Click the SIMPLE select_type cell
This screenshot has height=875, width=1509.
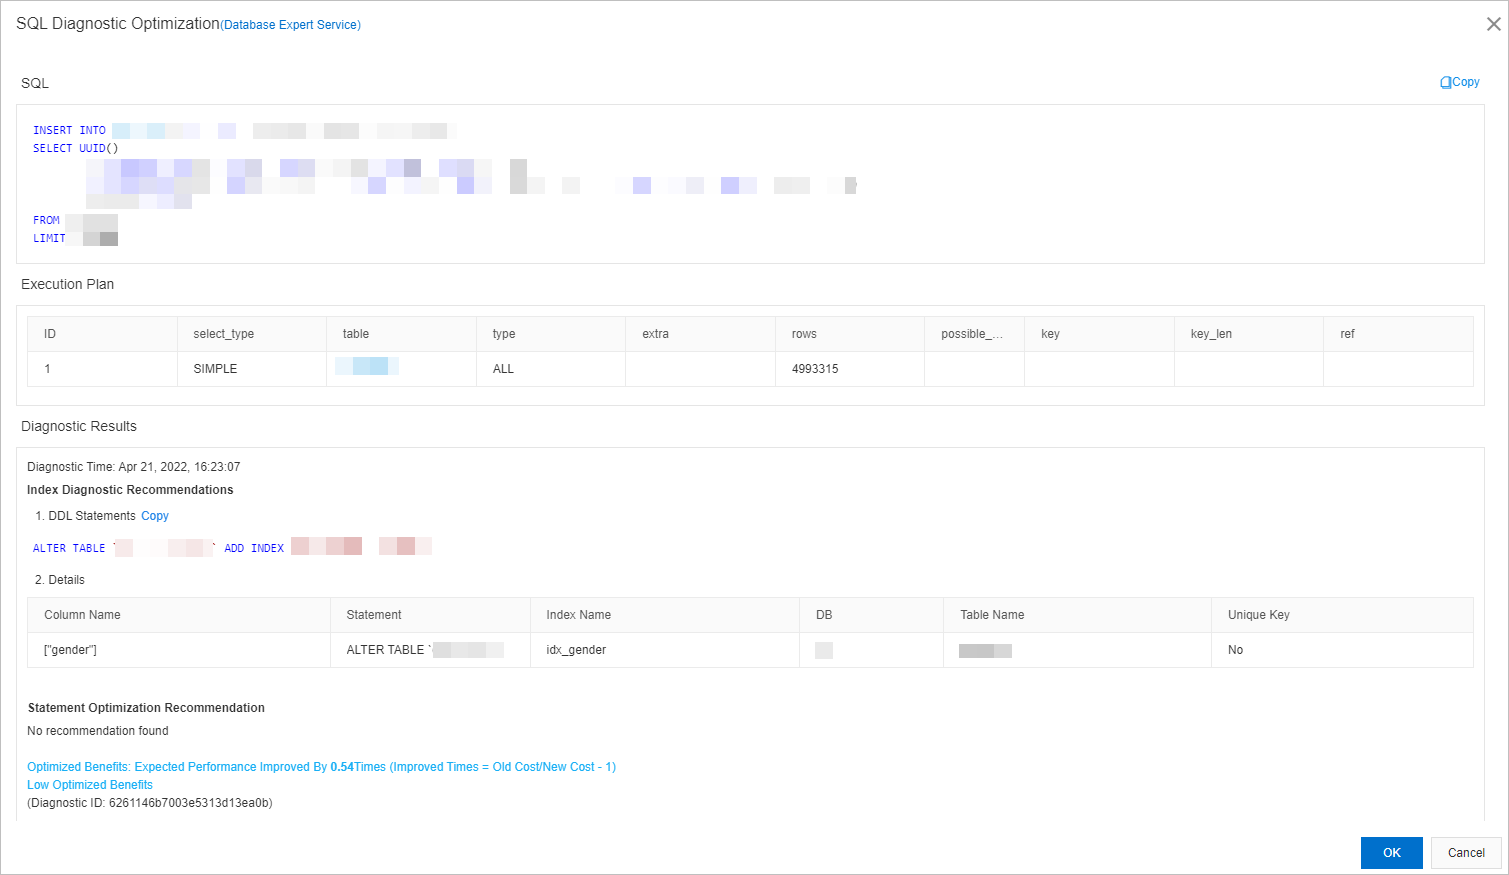click(x=252, y=369)
